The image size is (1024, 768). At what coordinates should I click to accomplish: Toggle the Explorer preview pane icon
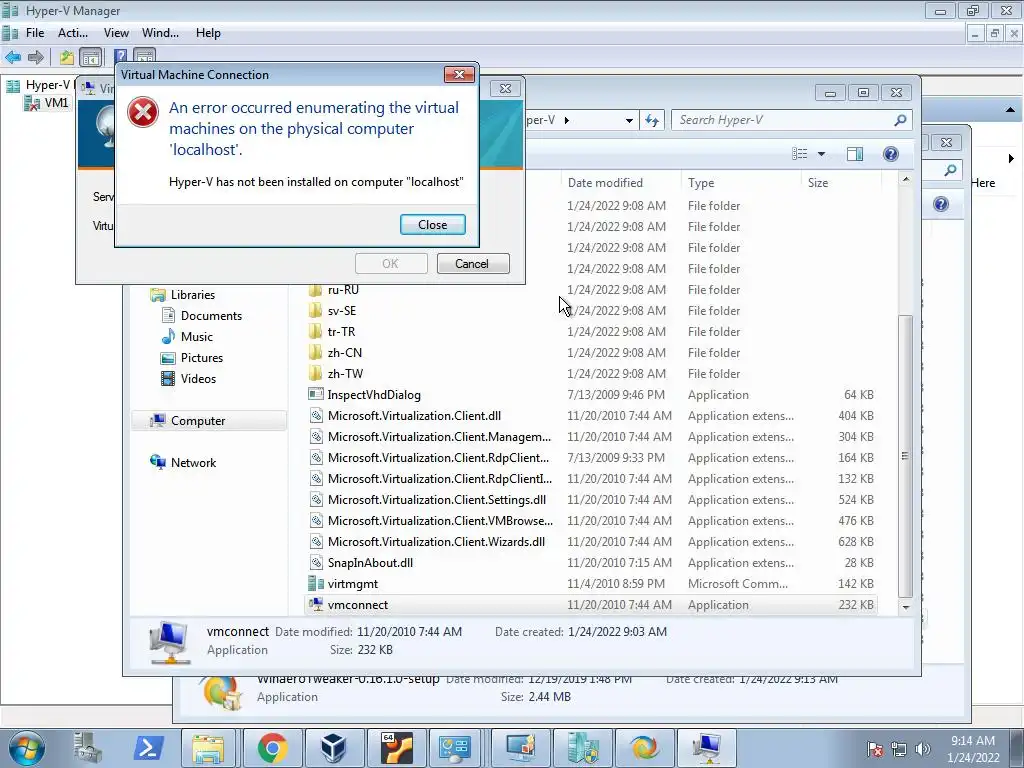pos(855,154)
